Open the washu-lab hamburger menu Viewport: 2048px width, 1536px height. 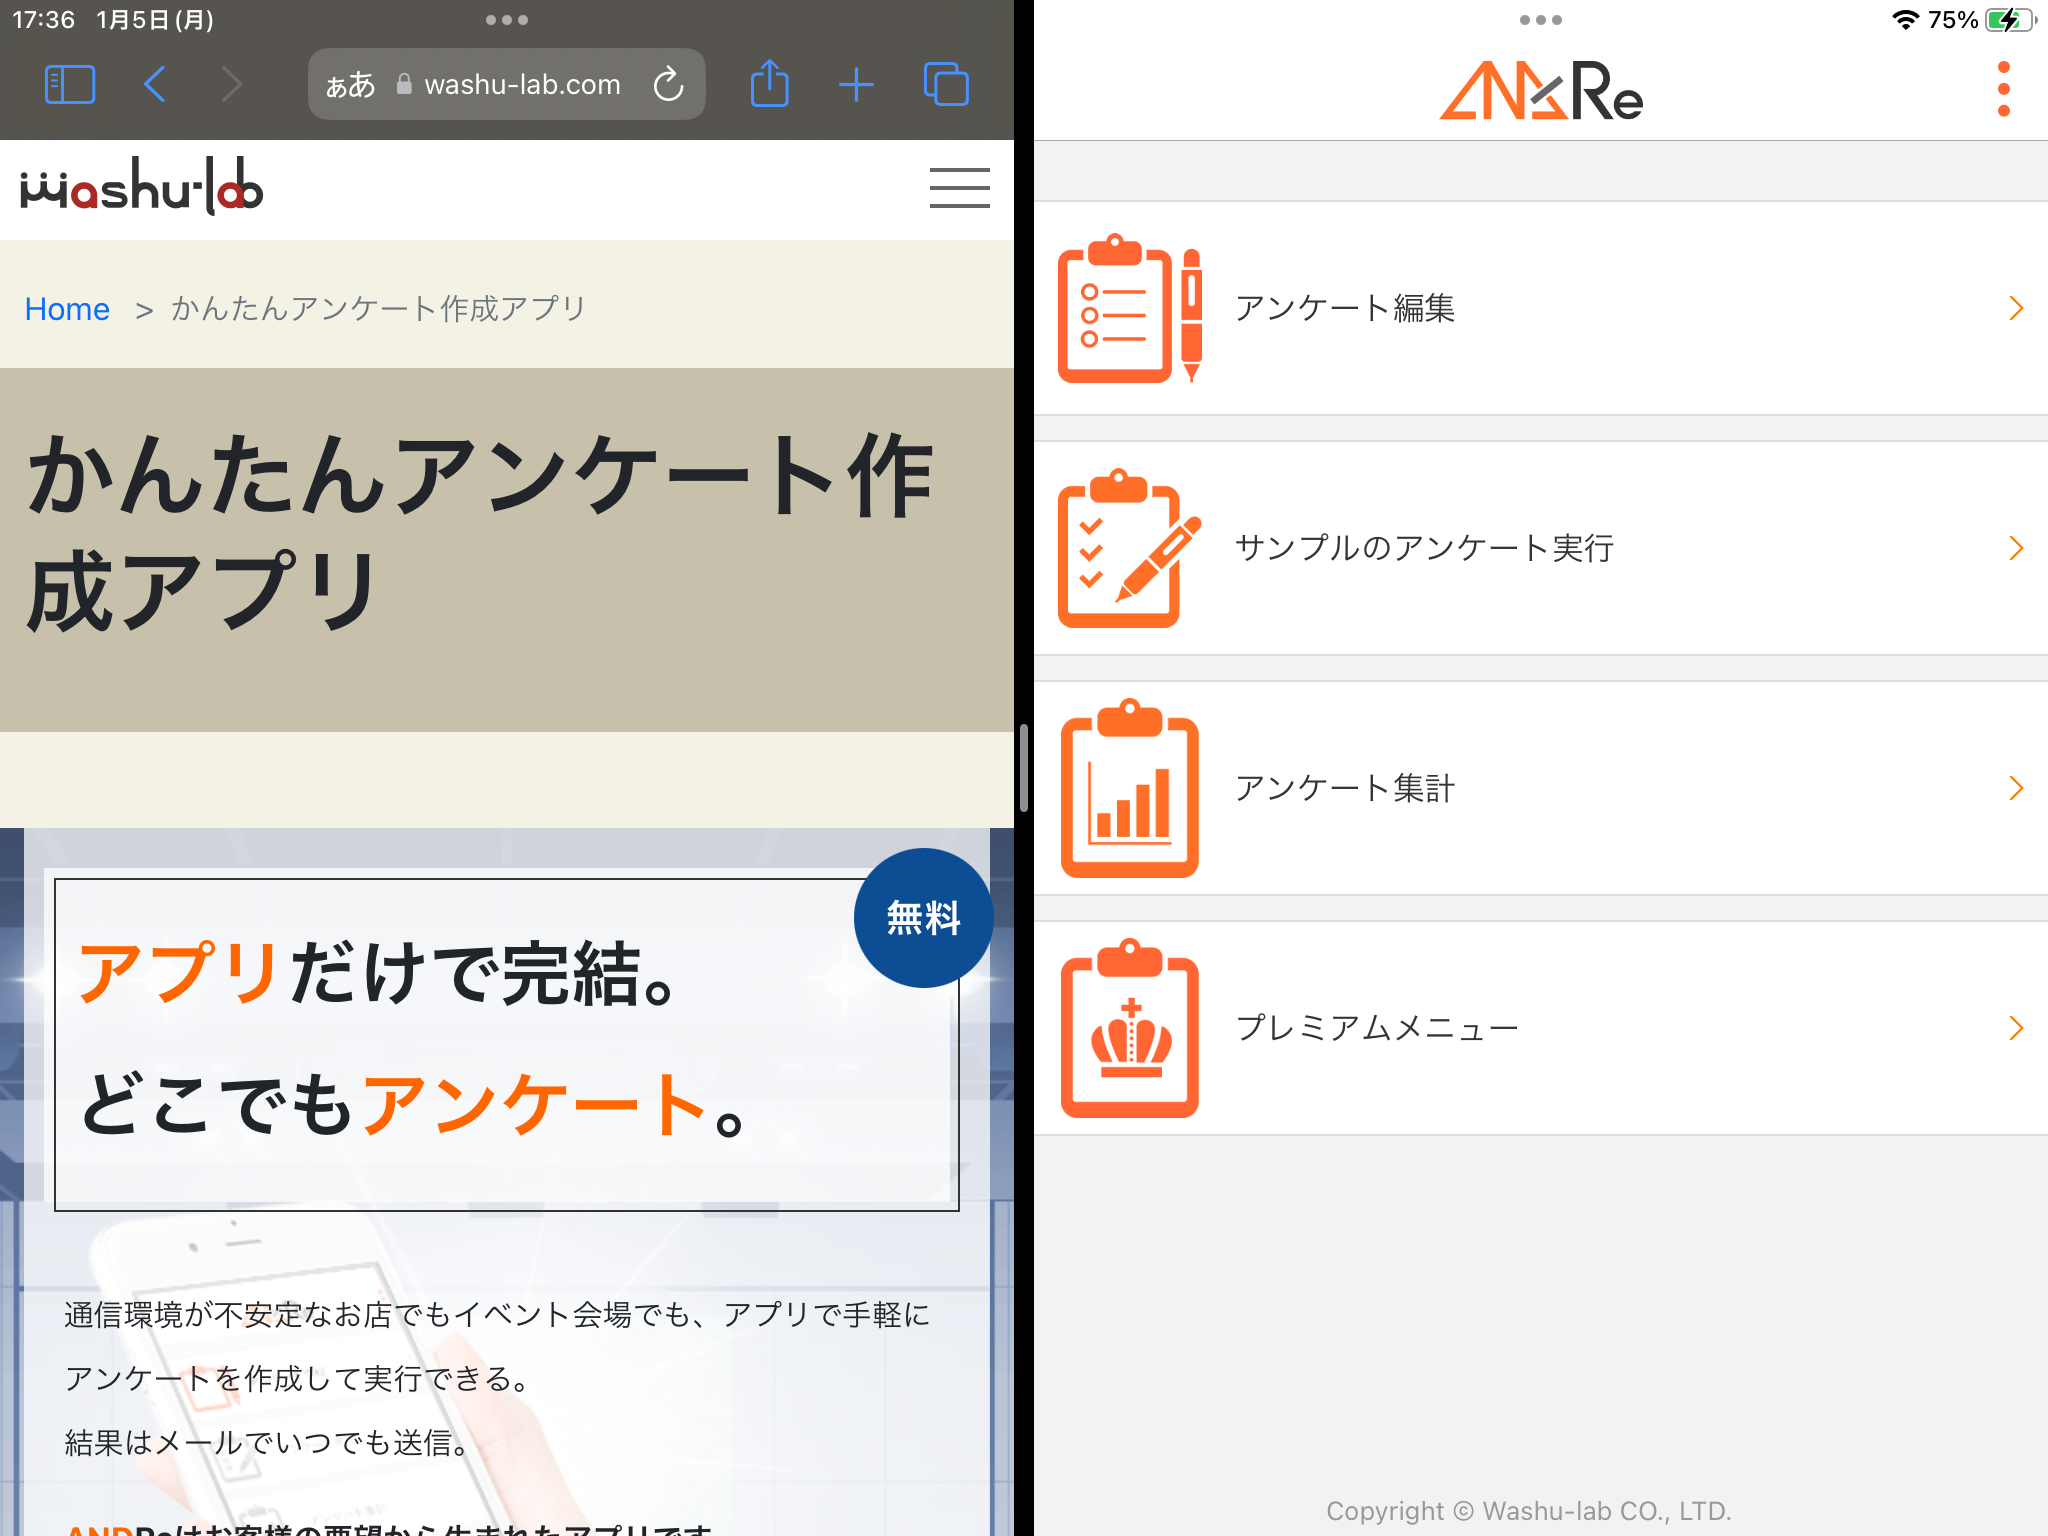tap(959, 188)
